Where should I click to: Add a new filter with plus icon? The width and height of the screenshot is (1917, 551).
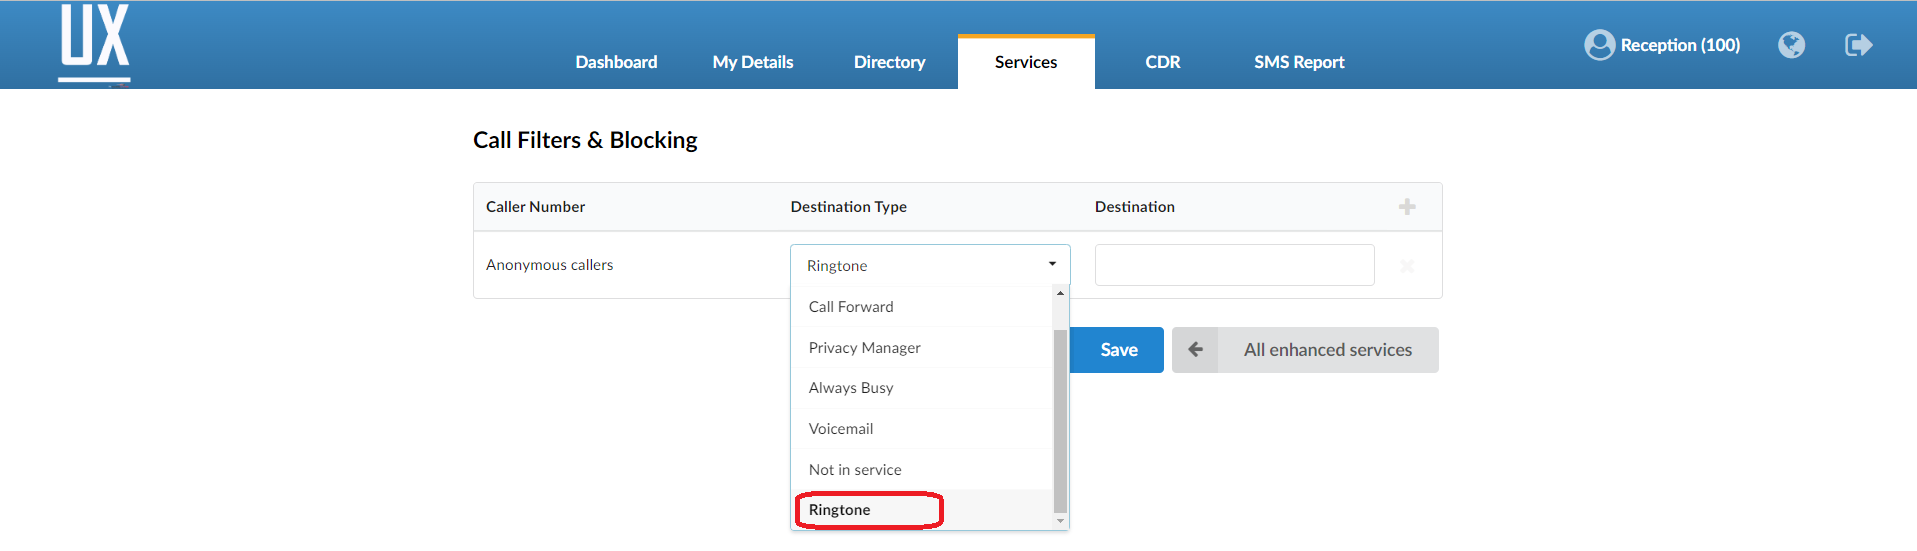(1407, 207)
